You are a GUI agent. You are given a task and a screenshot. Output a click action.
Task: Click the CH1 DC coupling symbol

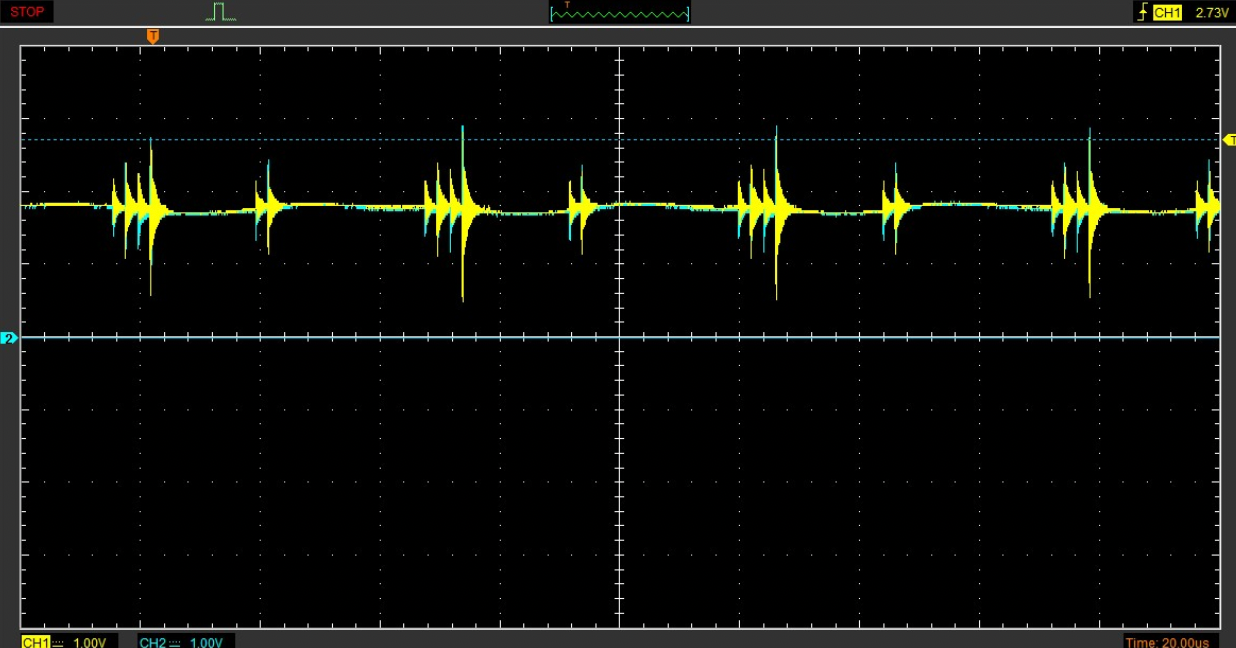tap(59, 641)
